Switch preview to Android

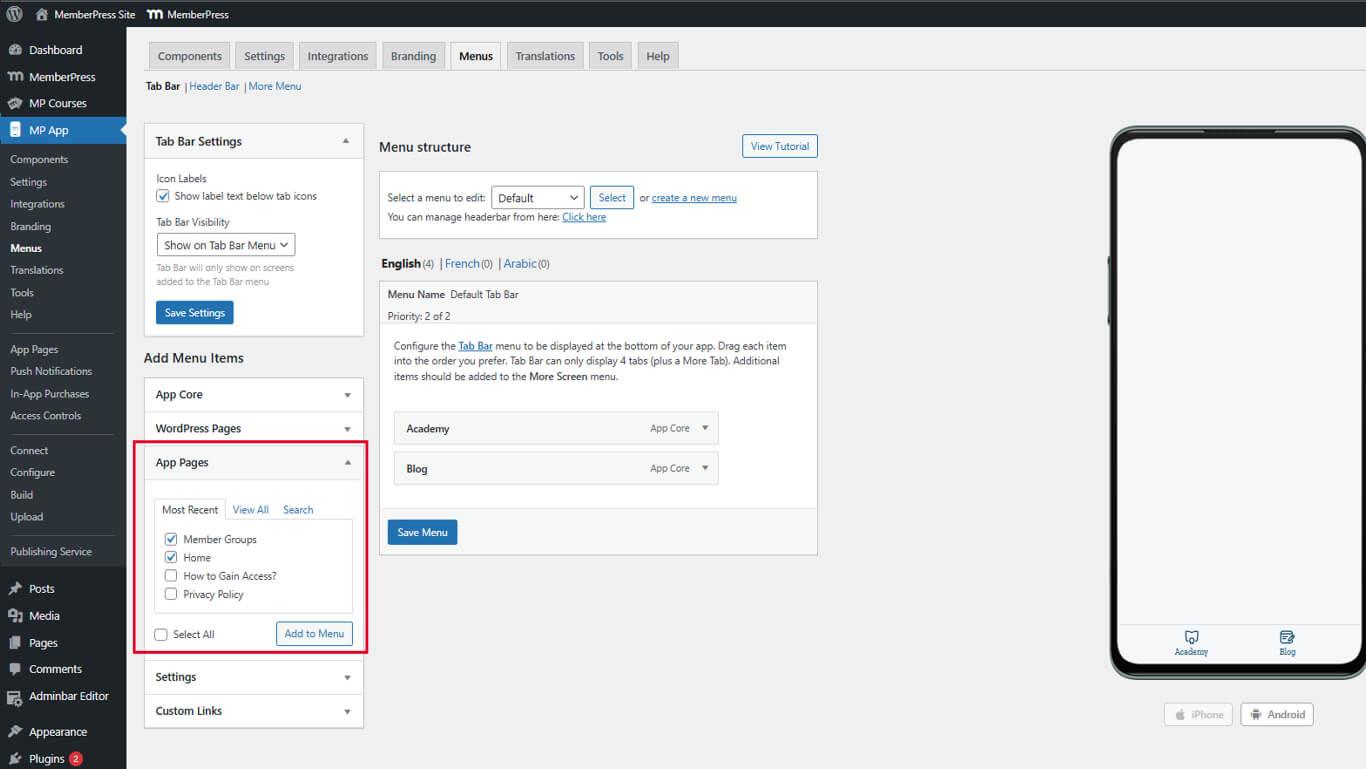coord(1276,714)
